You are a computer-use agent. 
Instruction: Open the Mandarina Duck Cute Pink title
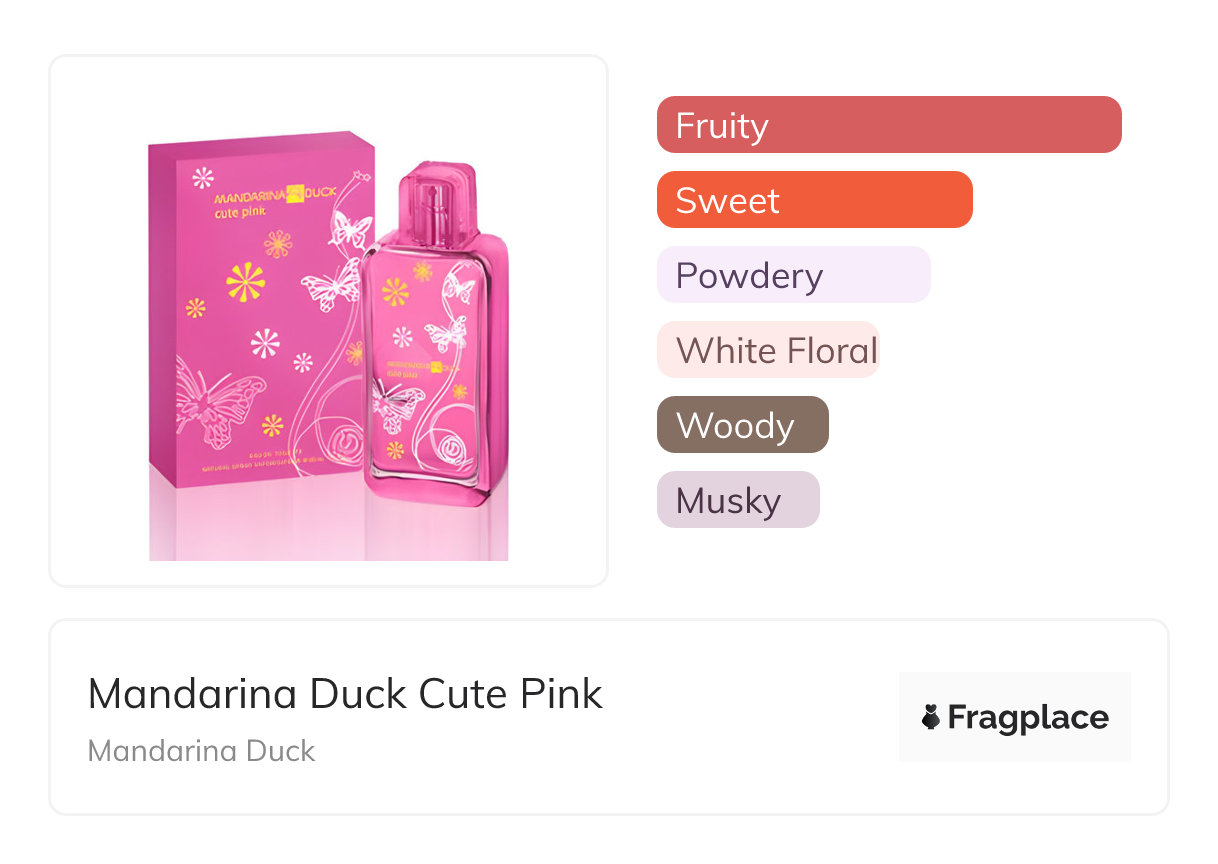345,693
